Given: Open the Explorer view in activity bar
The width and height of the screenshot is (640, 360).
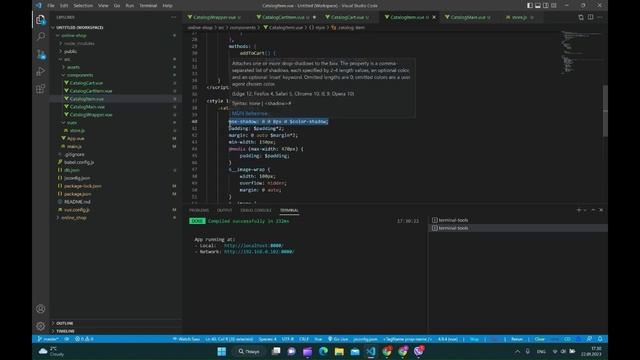Looking at the screenshot, I should coord(40,20).
